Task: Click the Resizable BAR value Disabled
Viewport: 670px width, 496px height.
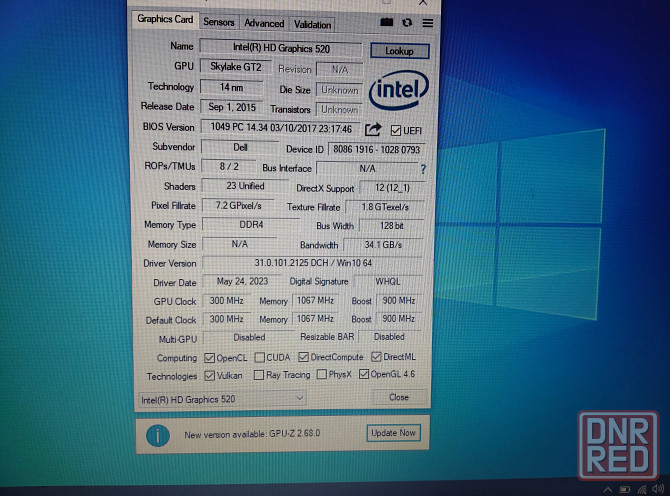Action: pyautogui.click(x=389, y=337)
